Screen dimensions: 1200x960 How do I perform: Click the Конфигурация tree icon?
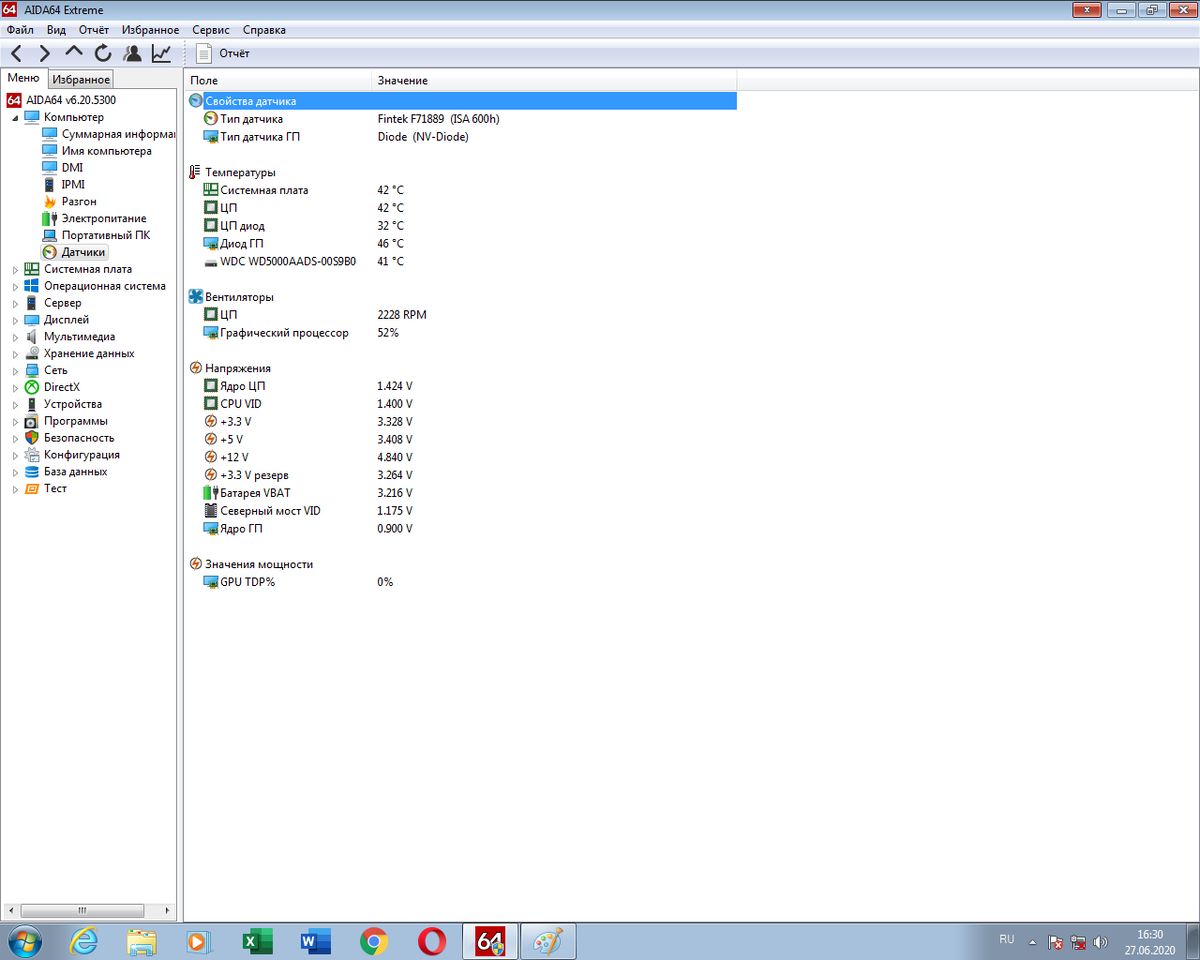click(32, 455)
